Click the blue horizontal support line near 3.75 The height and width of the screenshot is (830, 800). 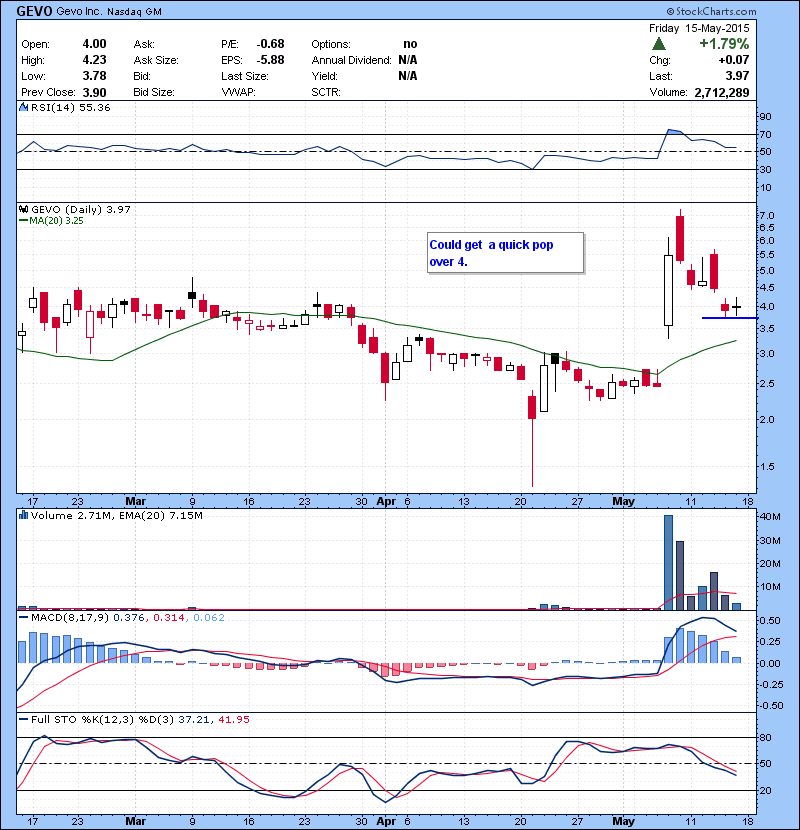(x=730, y=318)
